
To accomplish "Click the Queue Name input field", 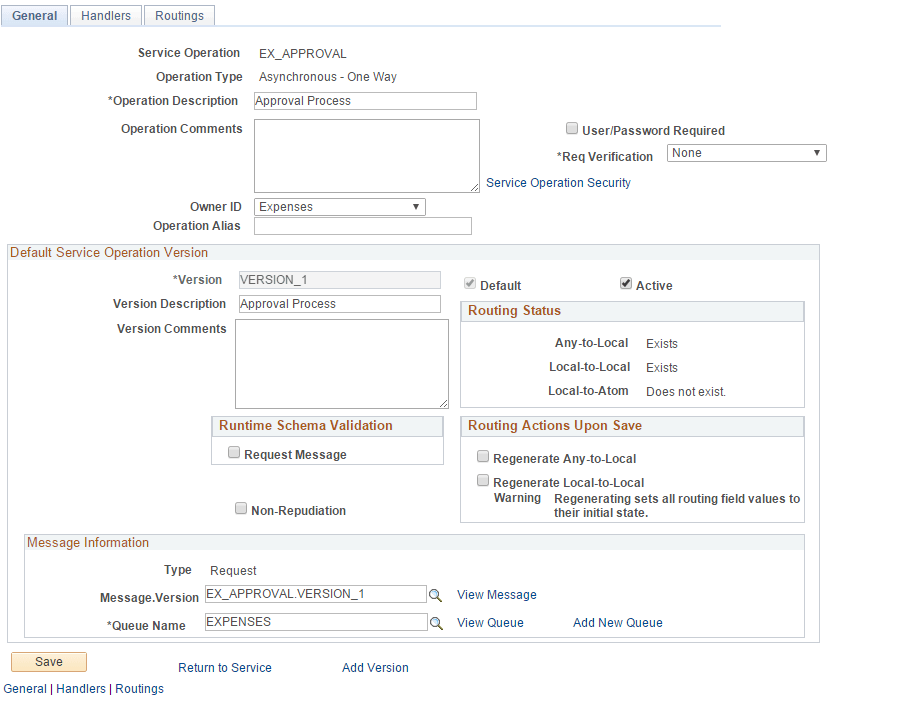I will pos(316,622).
